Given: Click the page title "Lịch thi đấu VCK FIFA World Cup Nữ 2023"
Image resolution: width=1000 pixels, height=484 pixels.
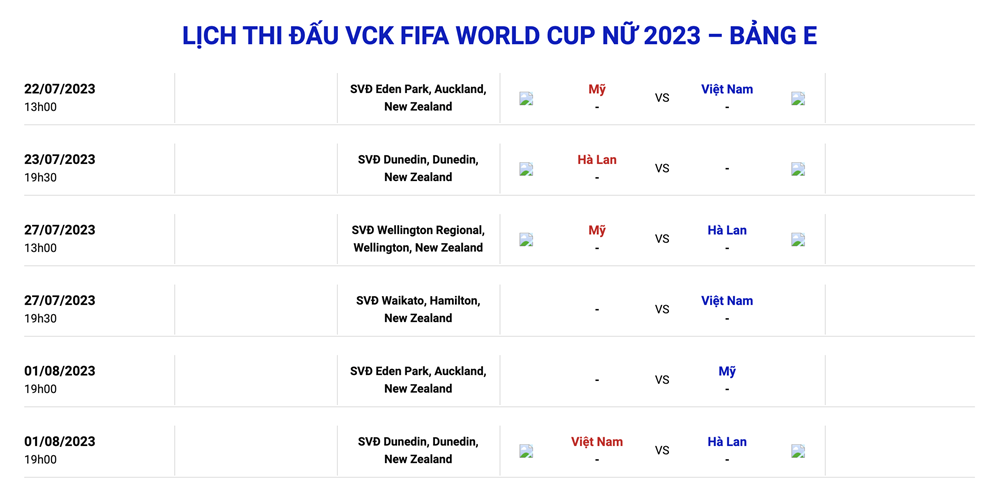Looking at the screenshot, I should point(499,36).
